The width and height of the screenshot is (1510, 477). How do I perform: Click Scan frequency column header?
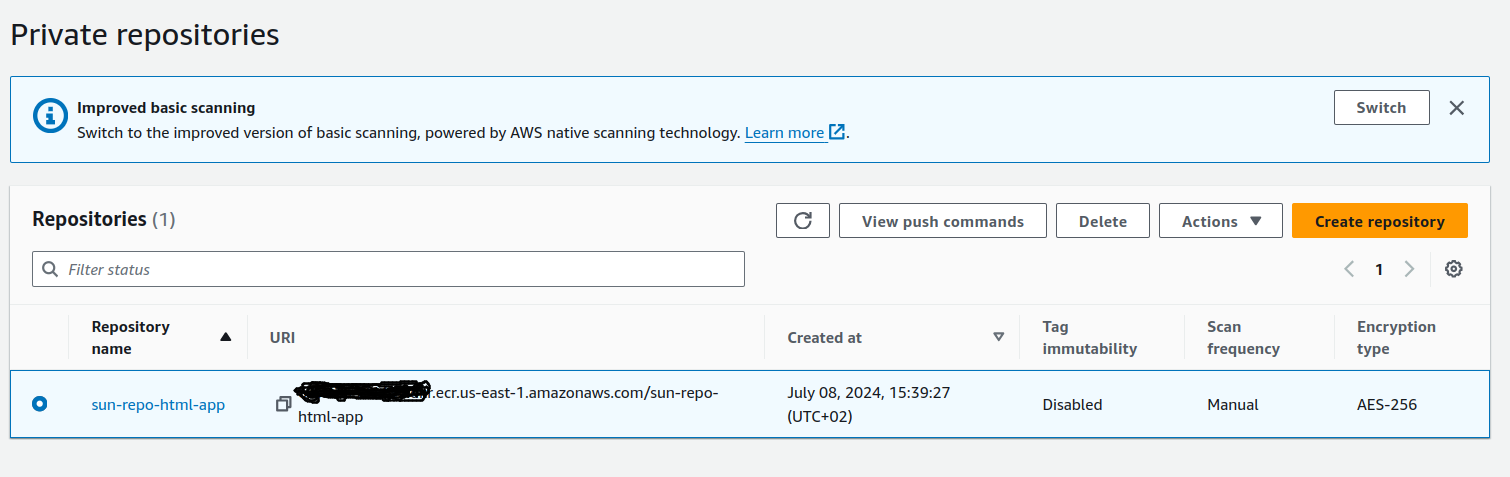coord(1243,338)
